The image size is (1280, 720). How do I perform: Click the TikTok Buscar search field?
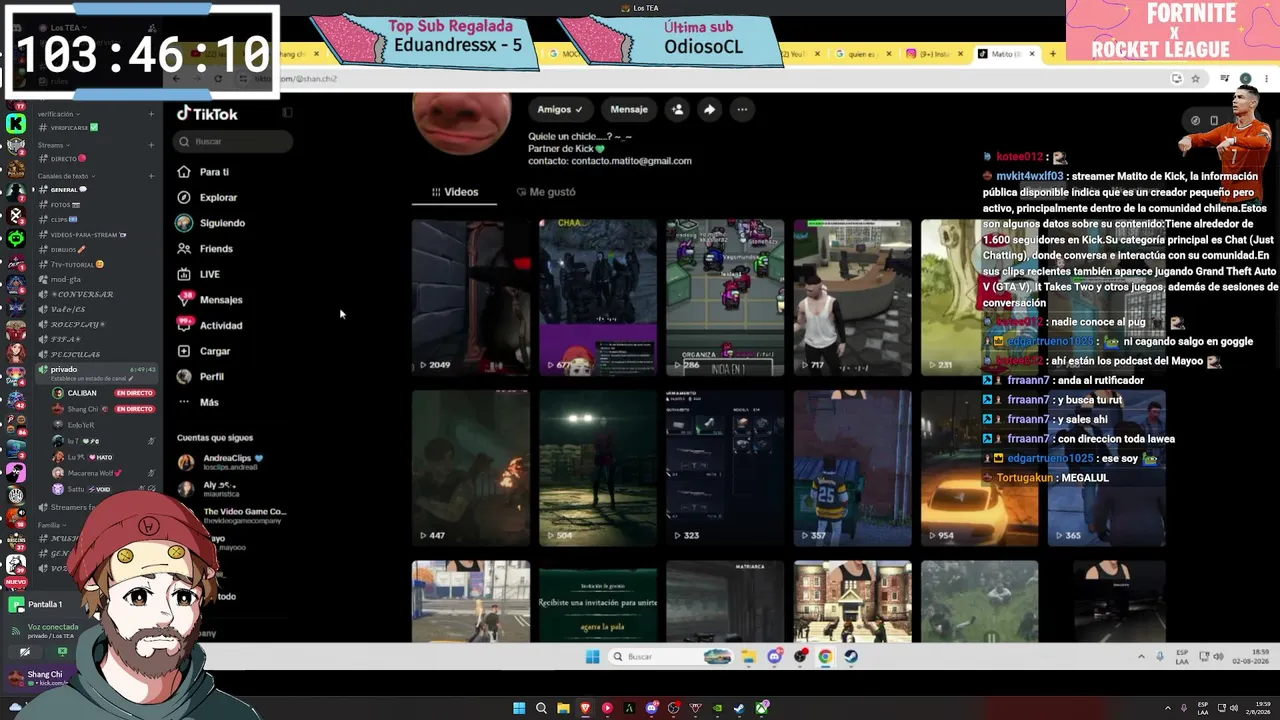233,142
